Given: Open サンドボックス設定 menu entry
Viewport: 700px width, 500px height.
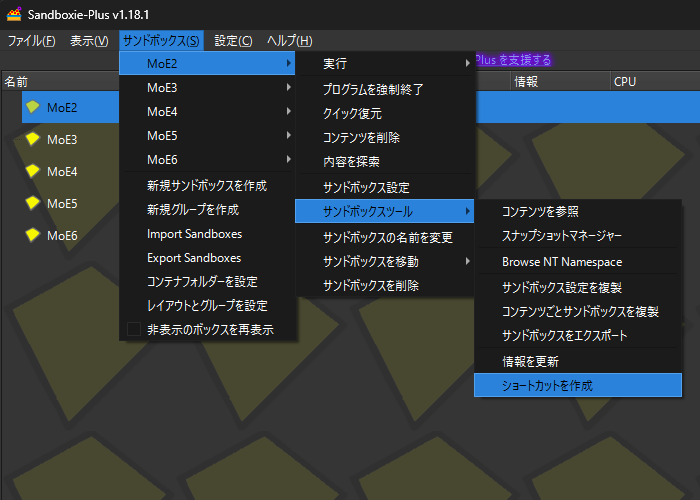Looking at the screenshot, I should click(384, 188).
